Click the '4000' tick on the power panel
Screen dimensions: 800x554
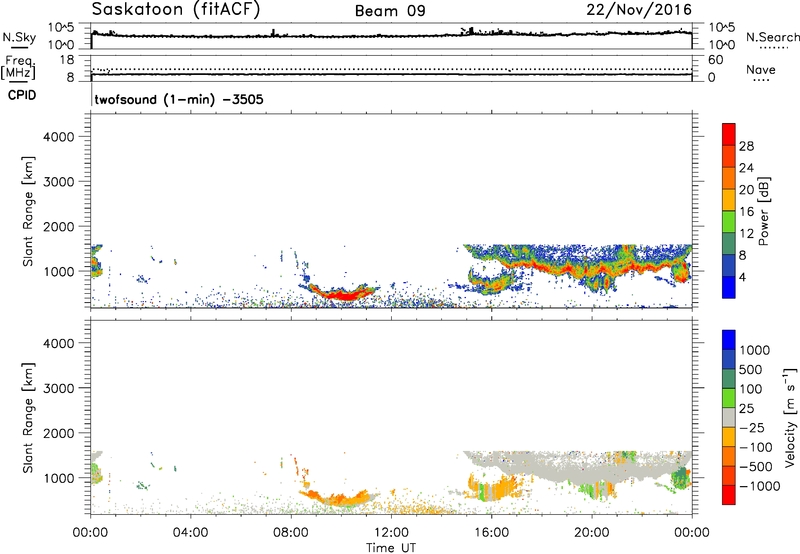[59, 137]
